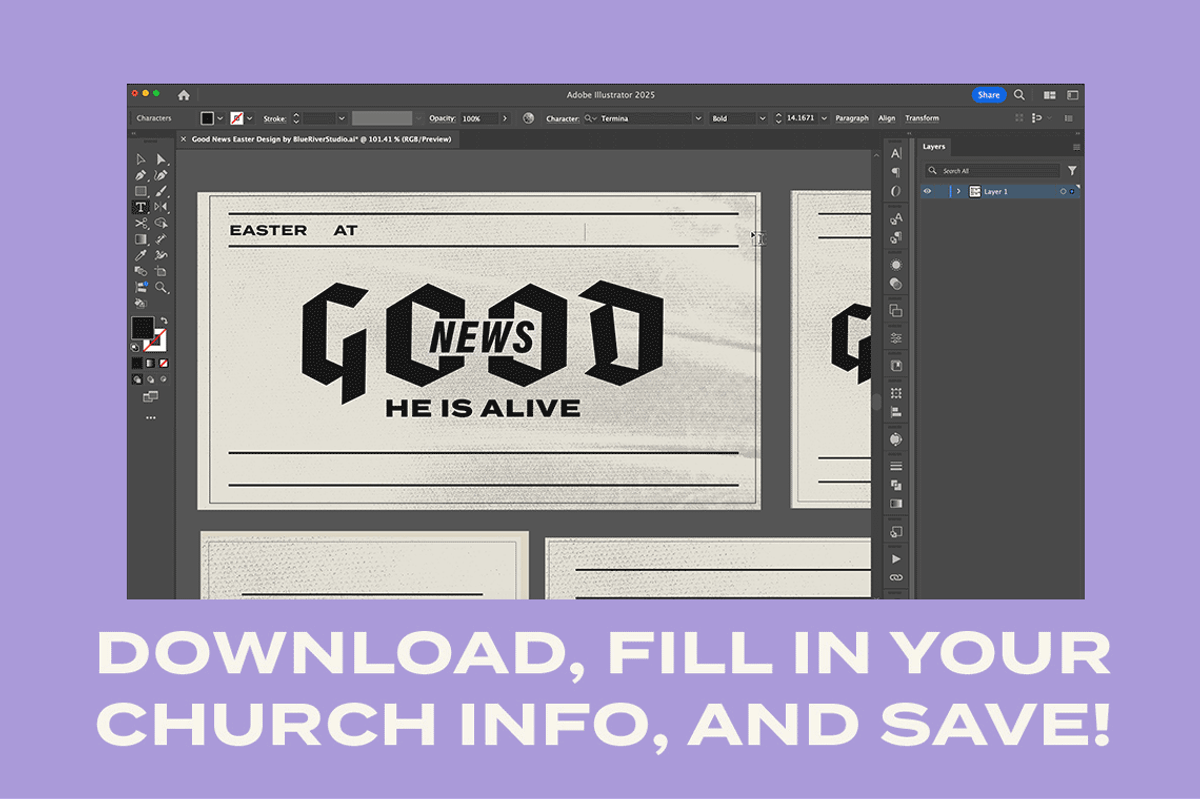
Task: Open the Links panel chain icon
Action: (895, 578)
